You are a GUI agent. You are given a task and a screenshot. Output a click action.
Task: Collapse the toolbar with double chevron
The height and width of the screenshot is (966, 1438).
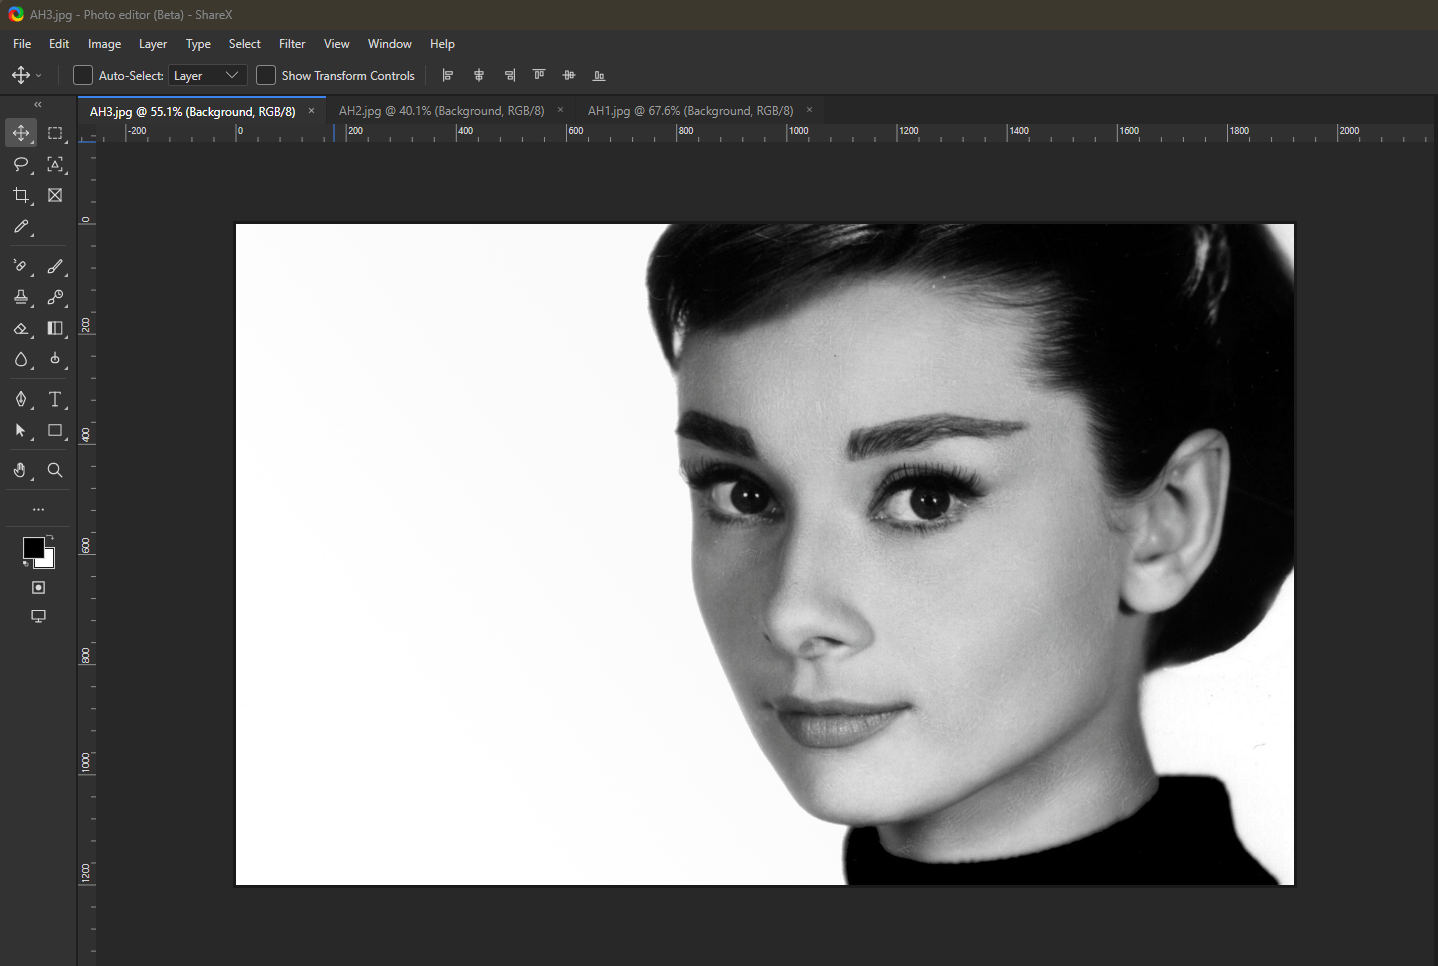tap(38, 104)
